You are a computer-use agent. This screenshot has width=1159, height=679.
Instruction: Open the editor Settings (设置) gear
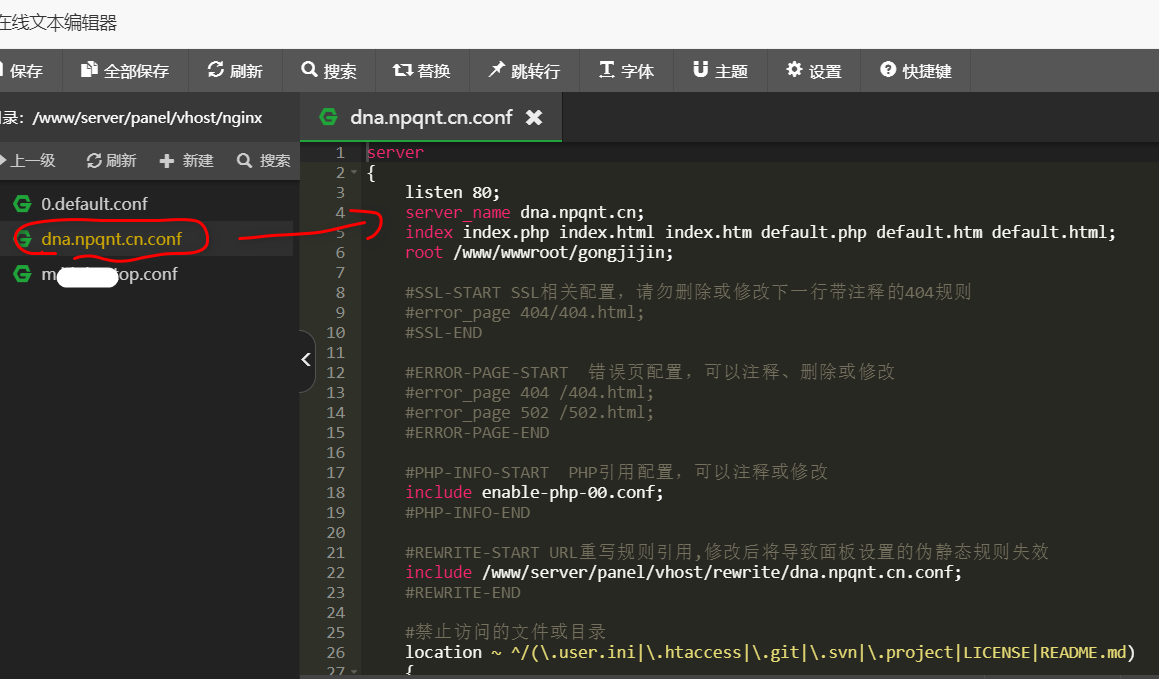(x=814, y=71)
